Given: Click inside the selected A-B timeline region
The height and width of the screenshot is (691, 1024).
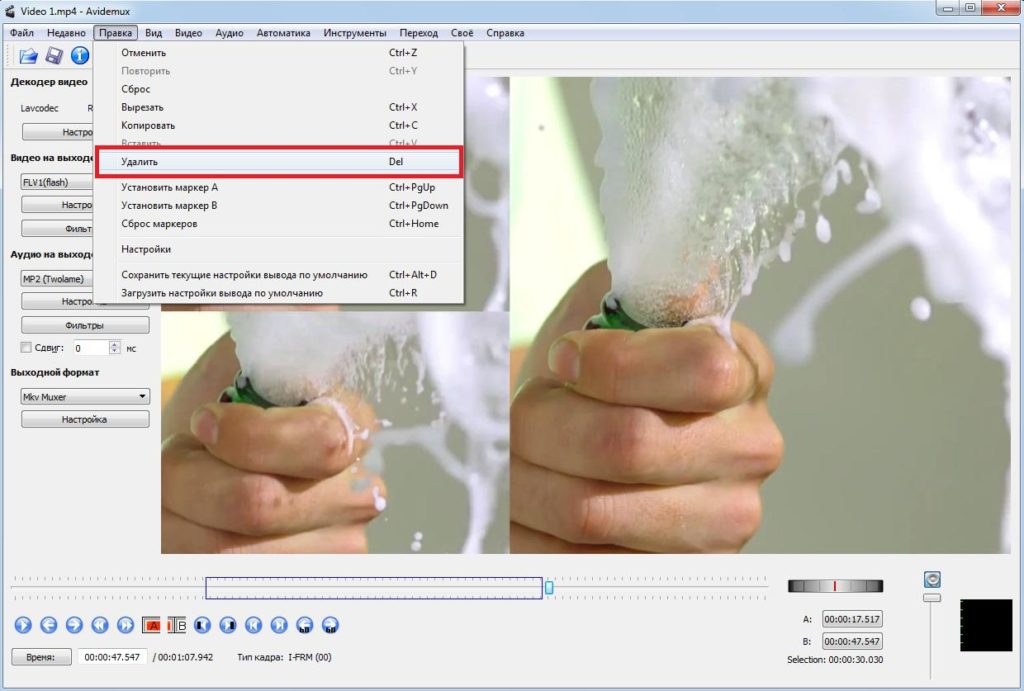Looking at the screenshot, I should 374,588.
